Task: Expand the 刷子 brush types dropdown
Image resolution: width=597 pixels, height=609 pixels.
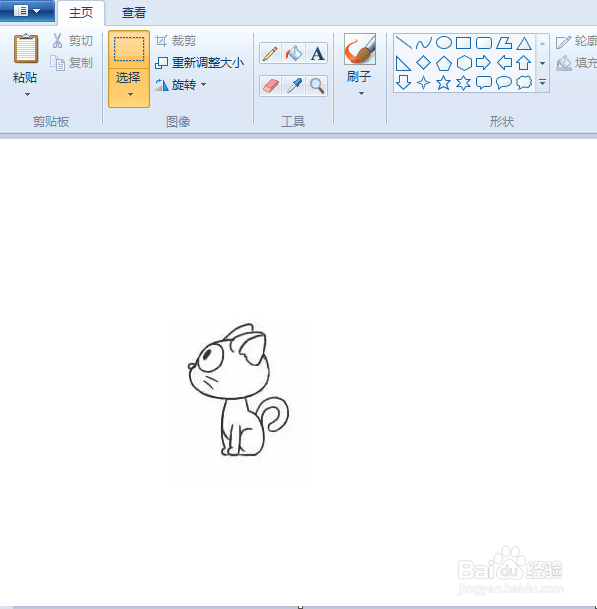Action: pos(361,94)
